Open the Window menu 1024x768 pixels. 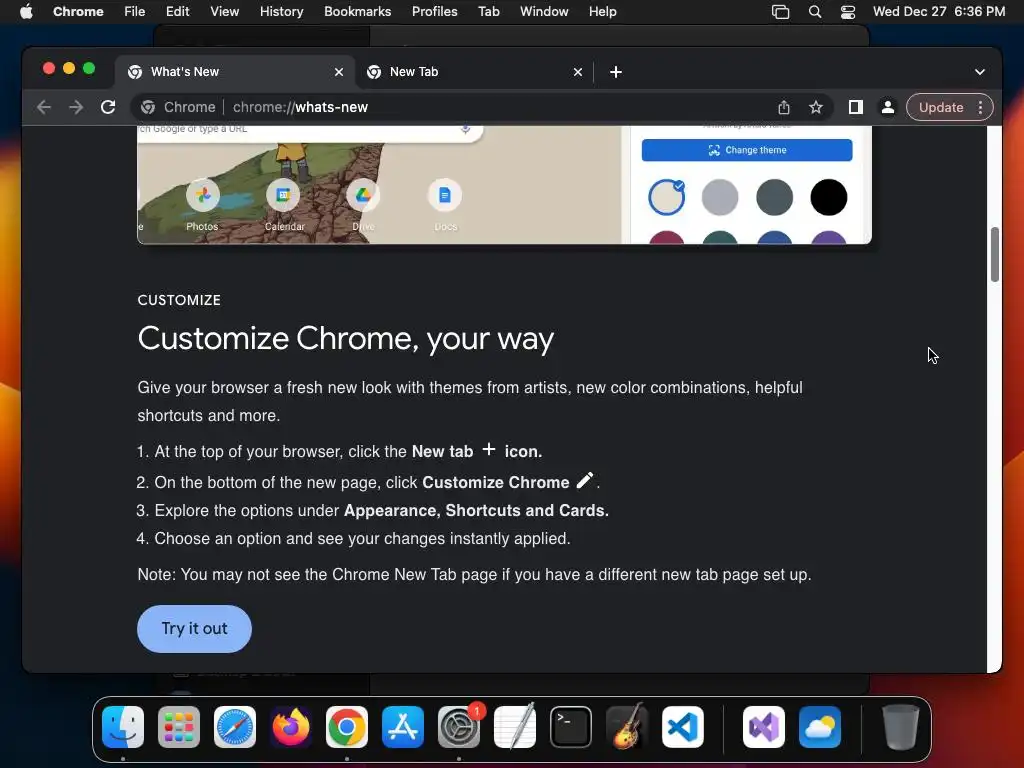[x=544, y=12]
